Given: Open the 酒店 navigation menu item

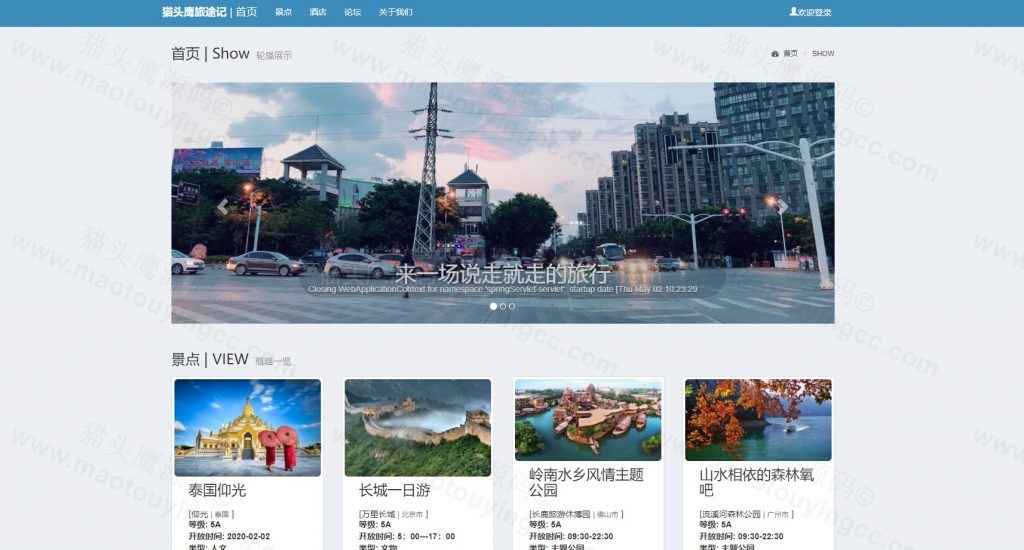Looking at the screenshot, I should click(318, 12).
